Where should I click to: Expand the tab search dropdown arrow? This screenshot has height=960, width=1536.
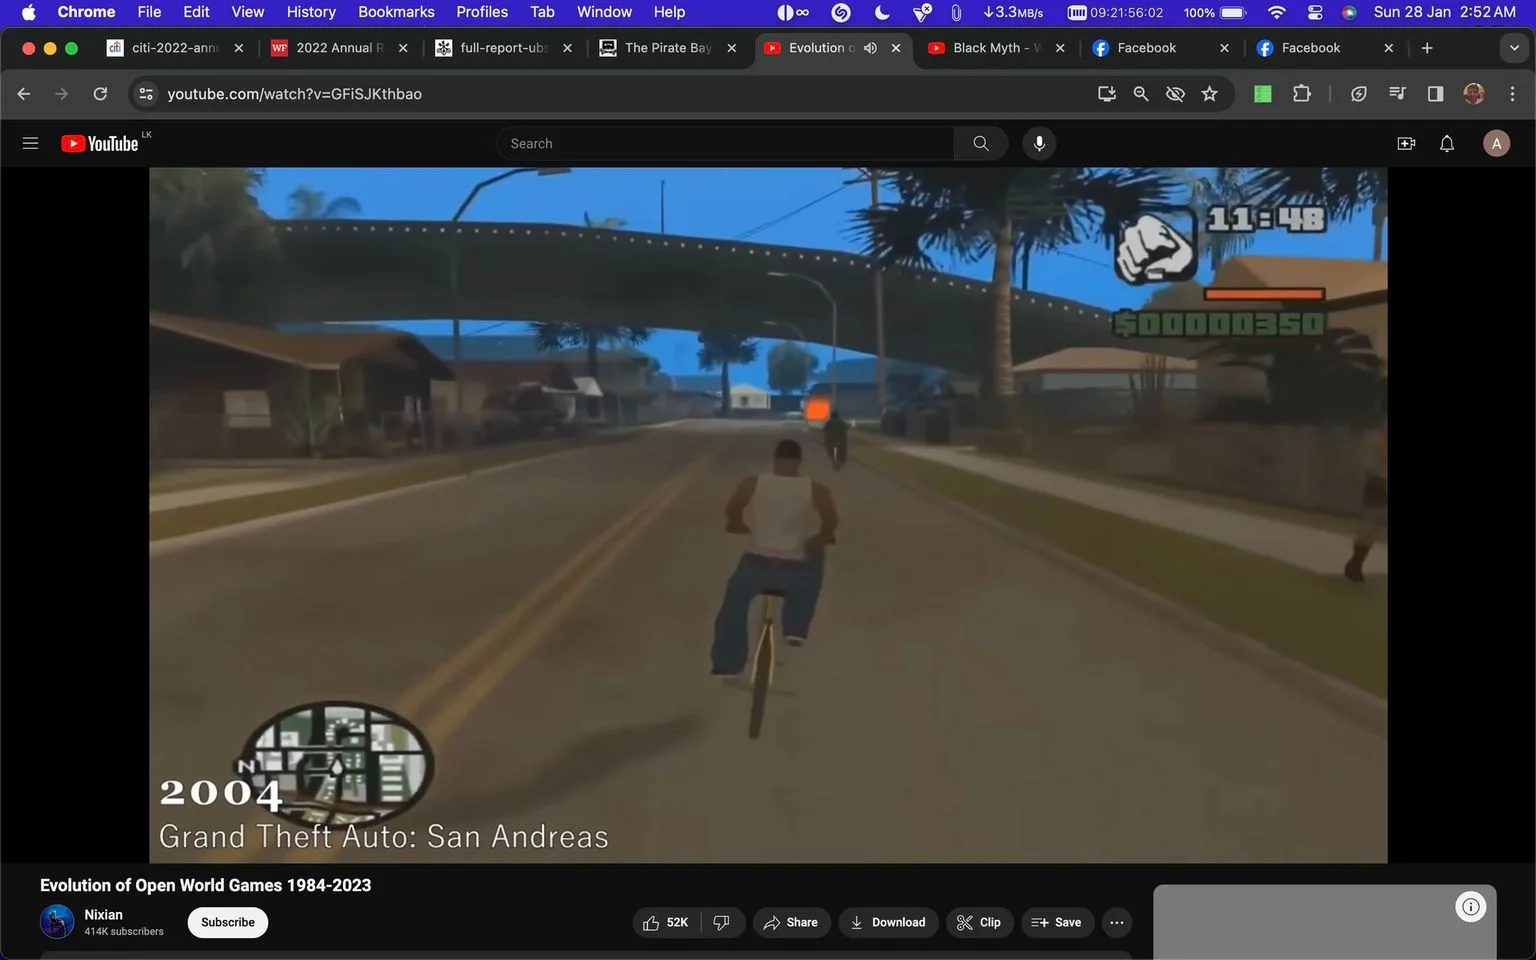(x=1514, y=48)
